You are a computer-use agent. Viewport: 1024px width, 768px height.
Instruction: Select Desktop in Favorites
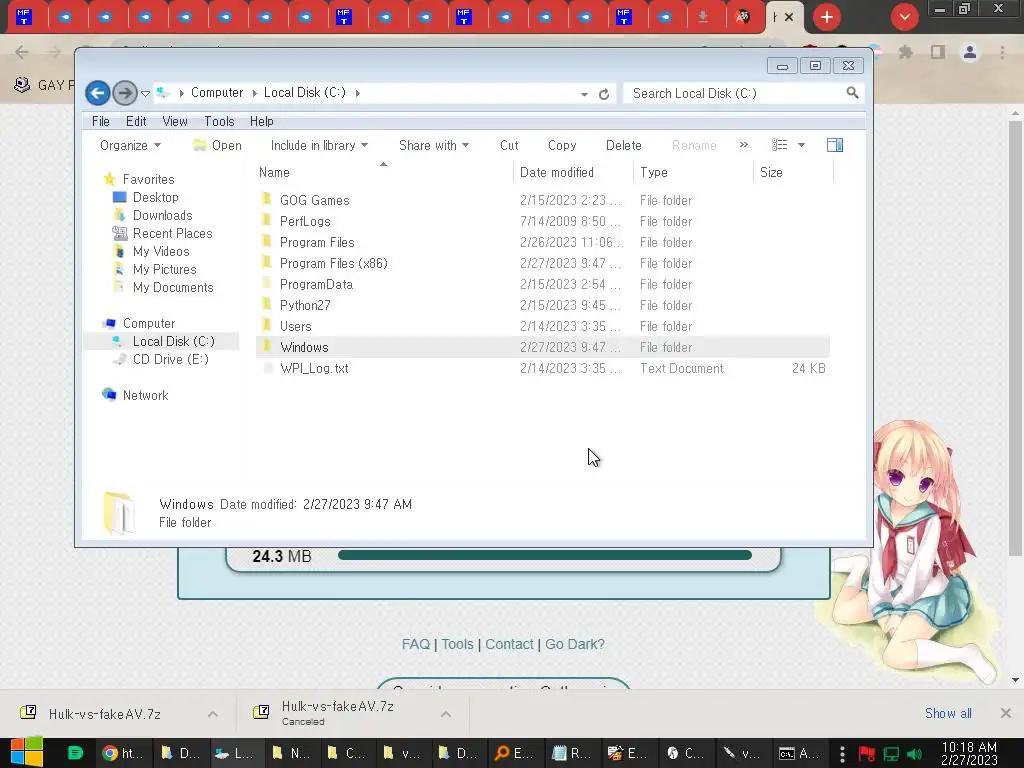155,197
